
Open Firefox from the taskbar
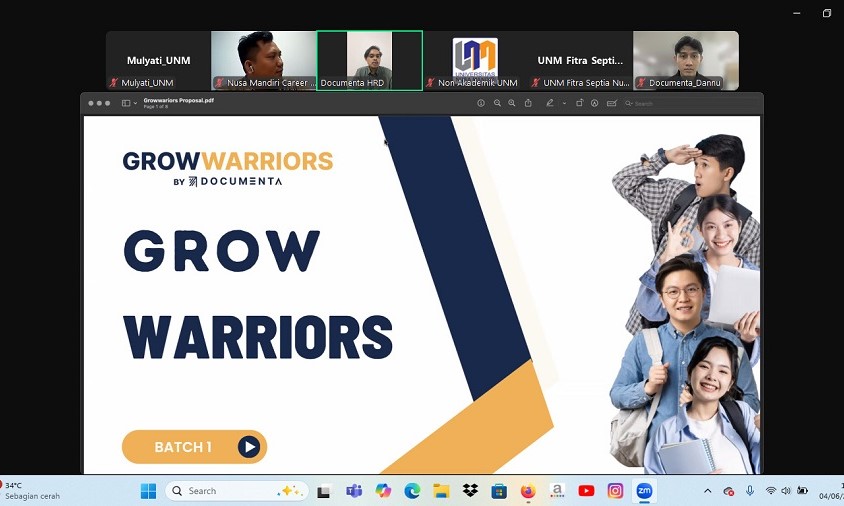click(529, 491)
